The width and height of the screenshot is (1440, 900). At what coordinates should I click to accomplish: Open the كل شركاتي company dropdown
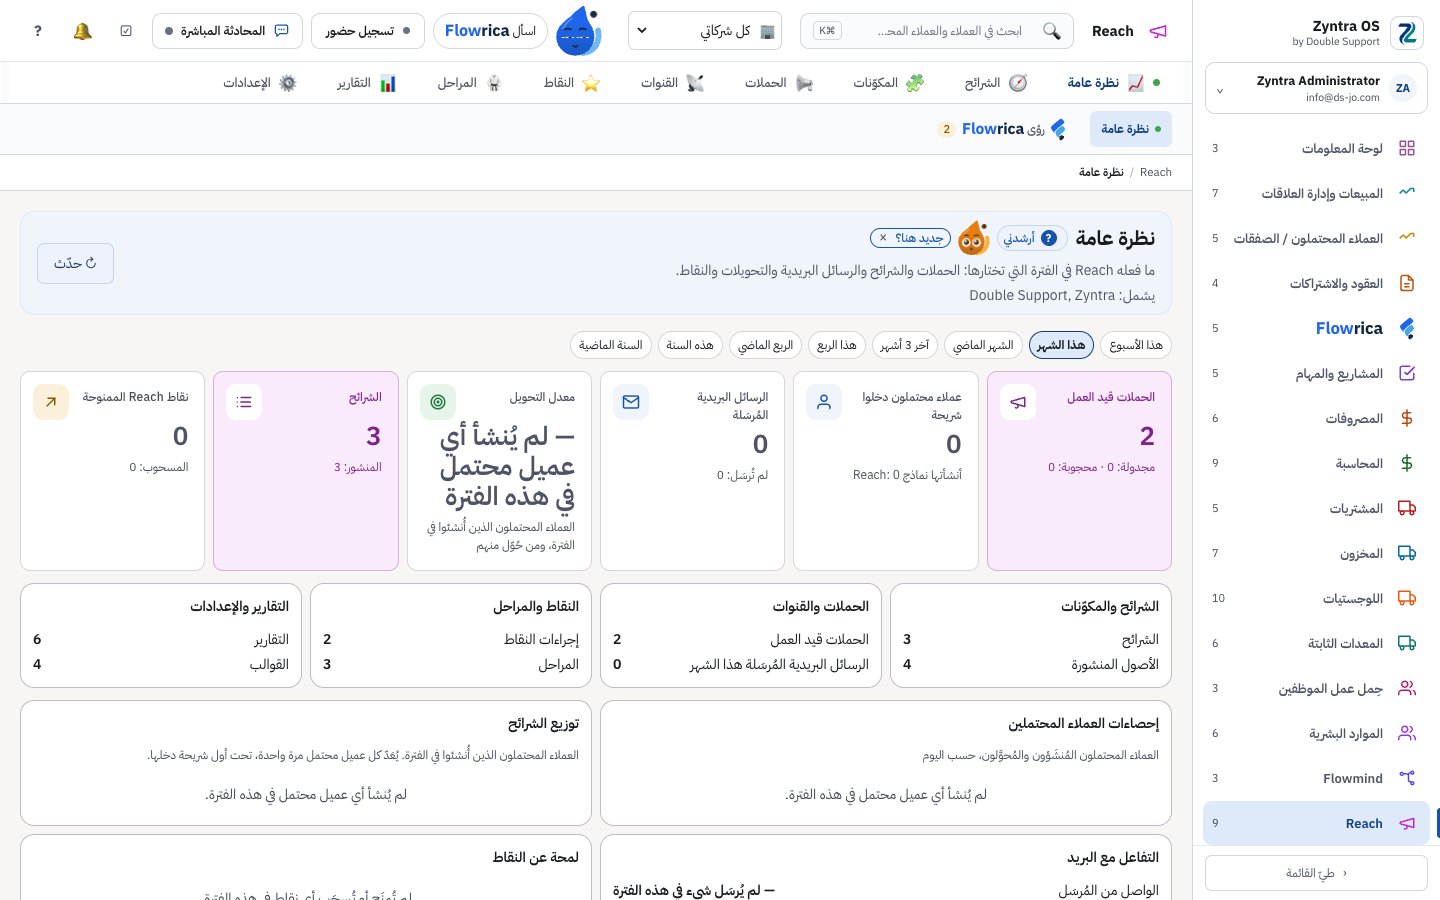click(705, 31)
